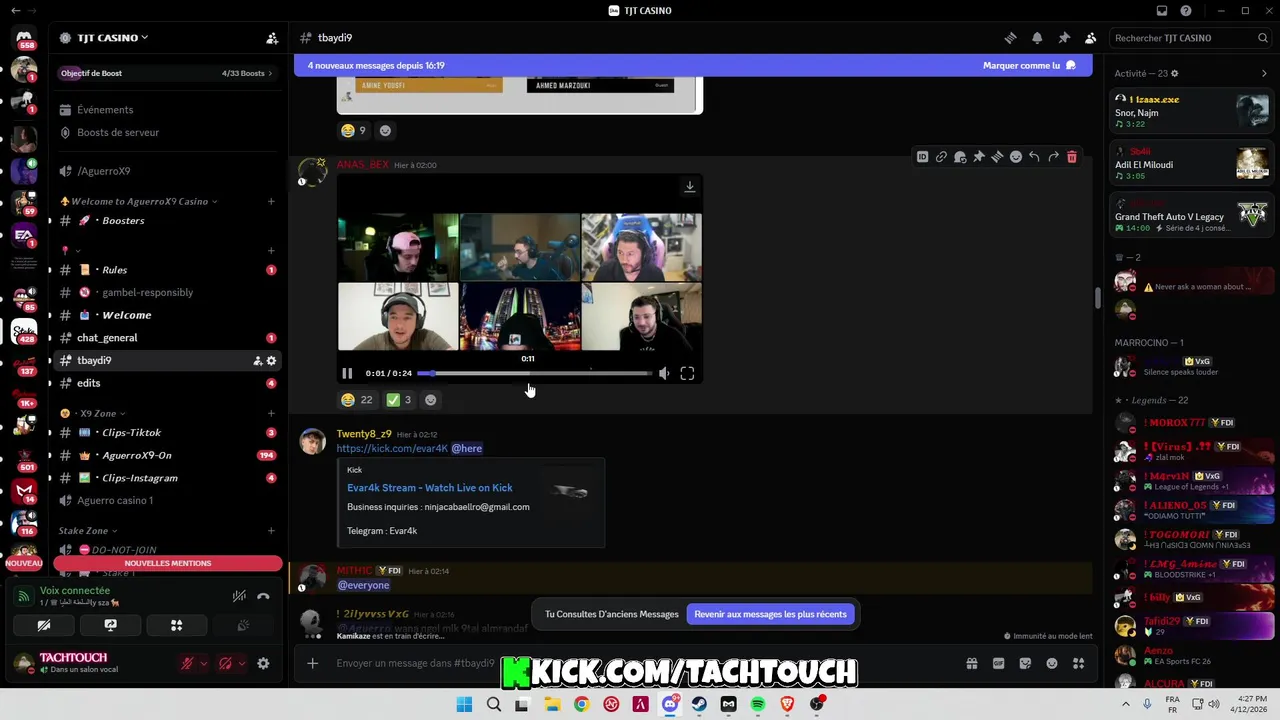Start an activity button in voice panel

pos(176,625)
